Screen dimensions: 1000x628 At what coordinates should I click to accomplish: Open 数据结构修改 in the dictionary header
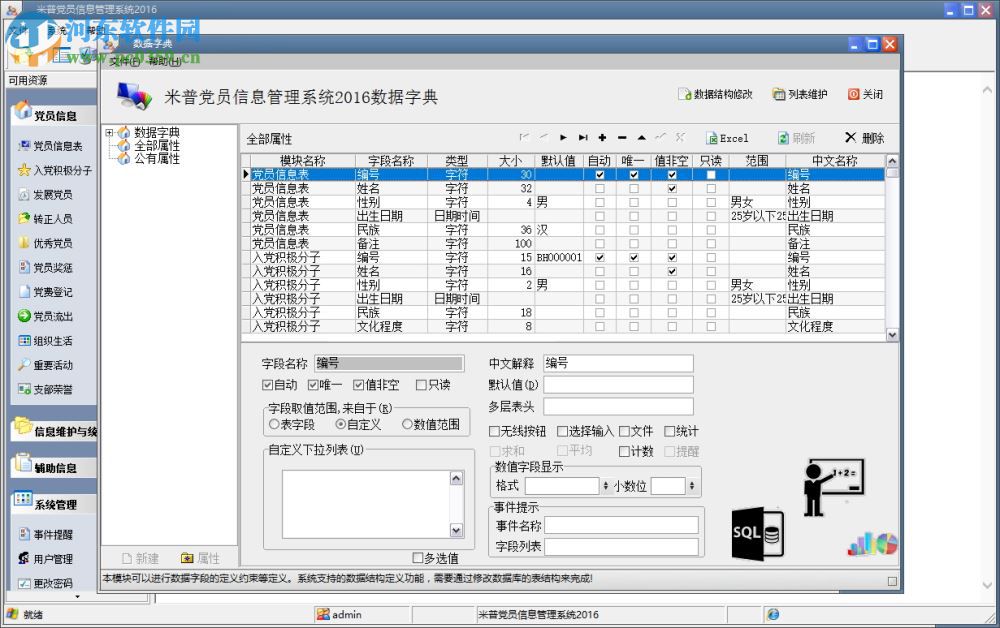coord(715,94)
